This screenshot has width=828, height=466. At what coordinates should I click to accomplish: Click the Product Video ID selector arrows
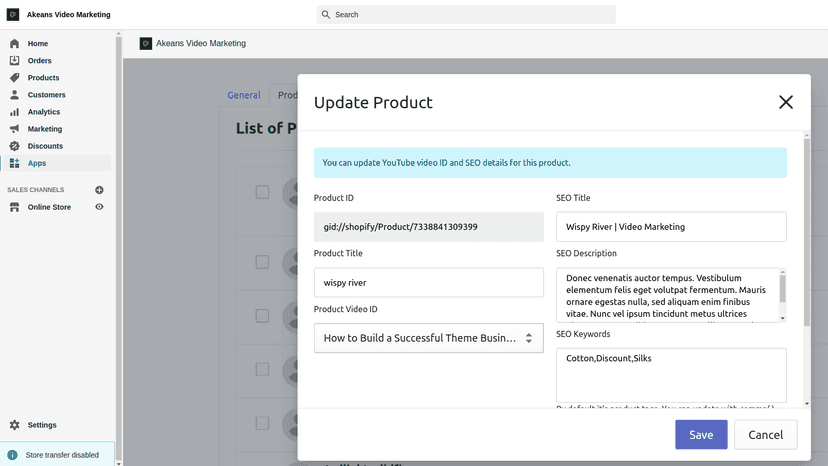[x=529, y=338]
